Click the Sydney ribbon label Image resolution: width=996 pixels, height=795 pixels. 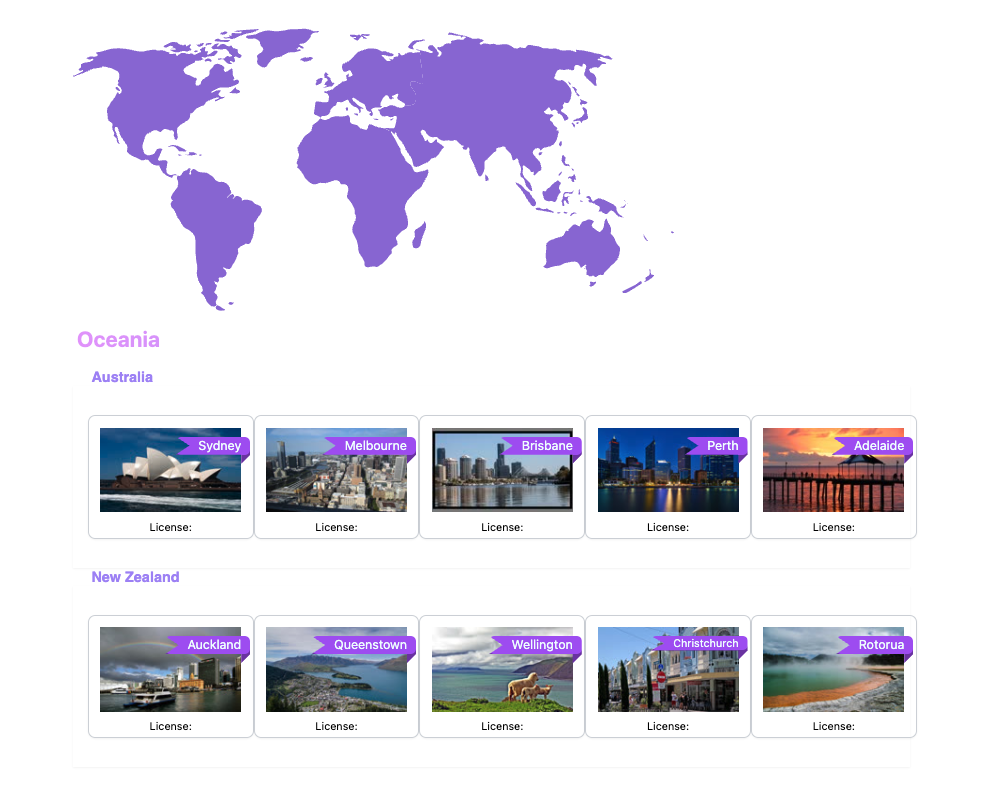tap(215, 446)
